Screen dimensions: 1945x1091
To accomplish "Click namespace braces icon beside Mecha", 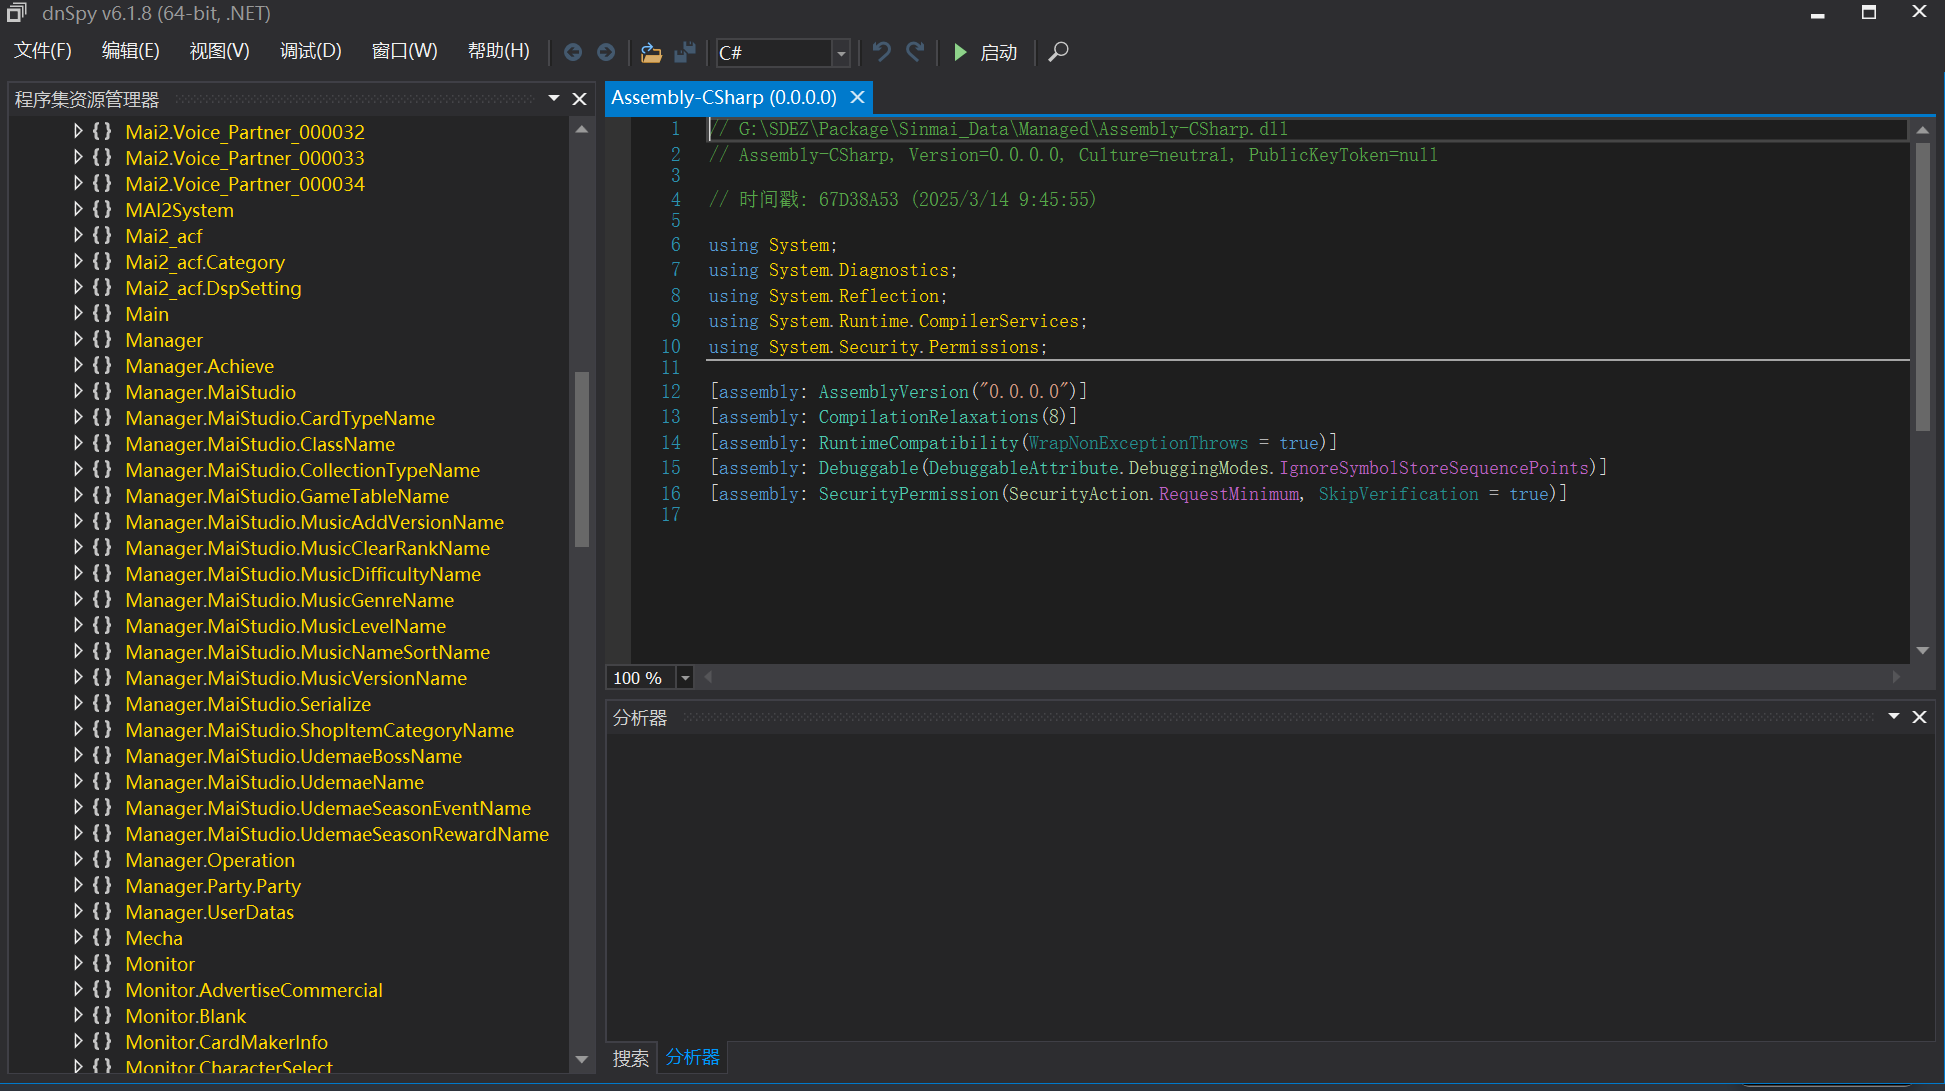I will click(102, 937).
